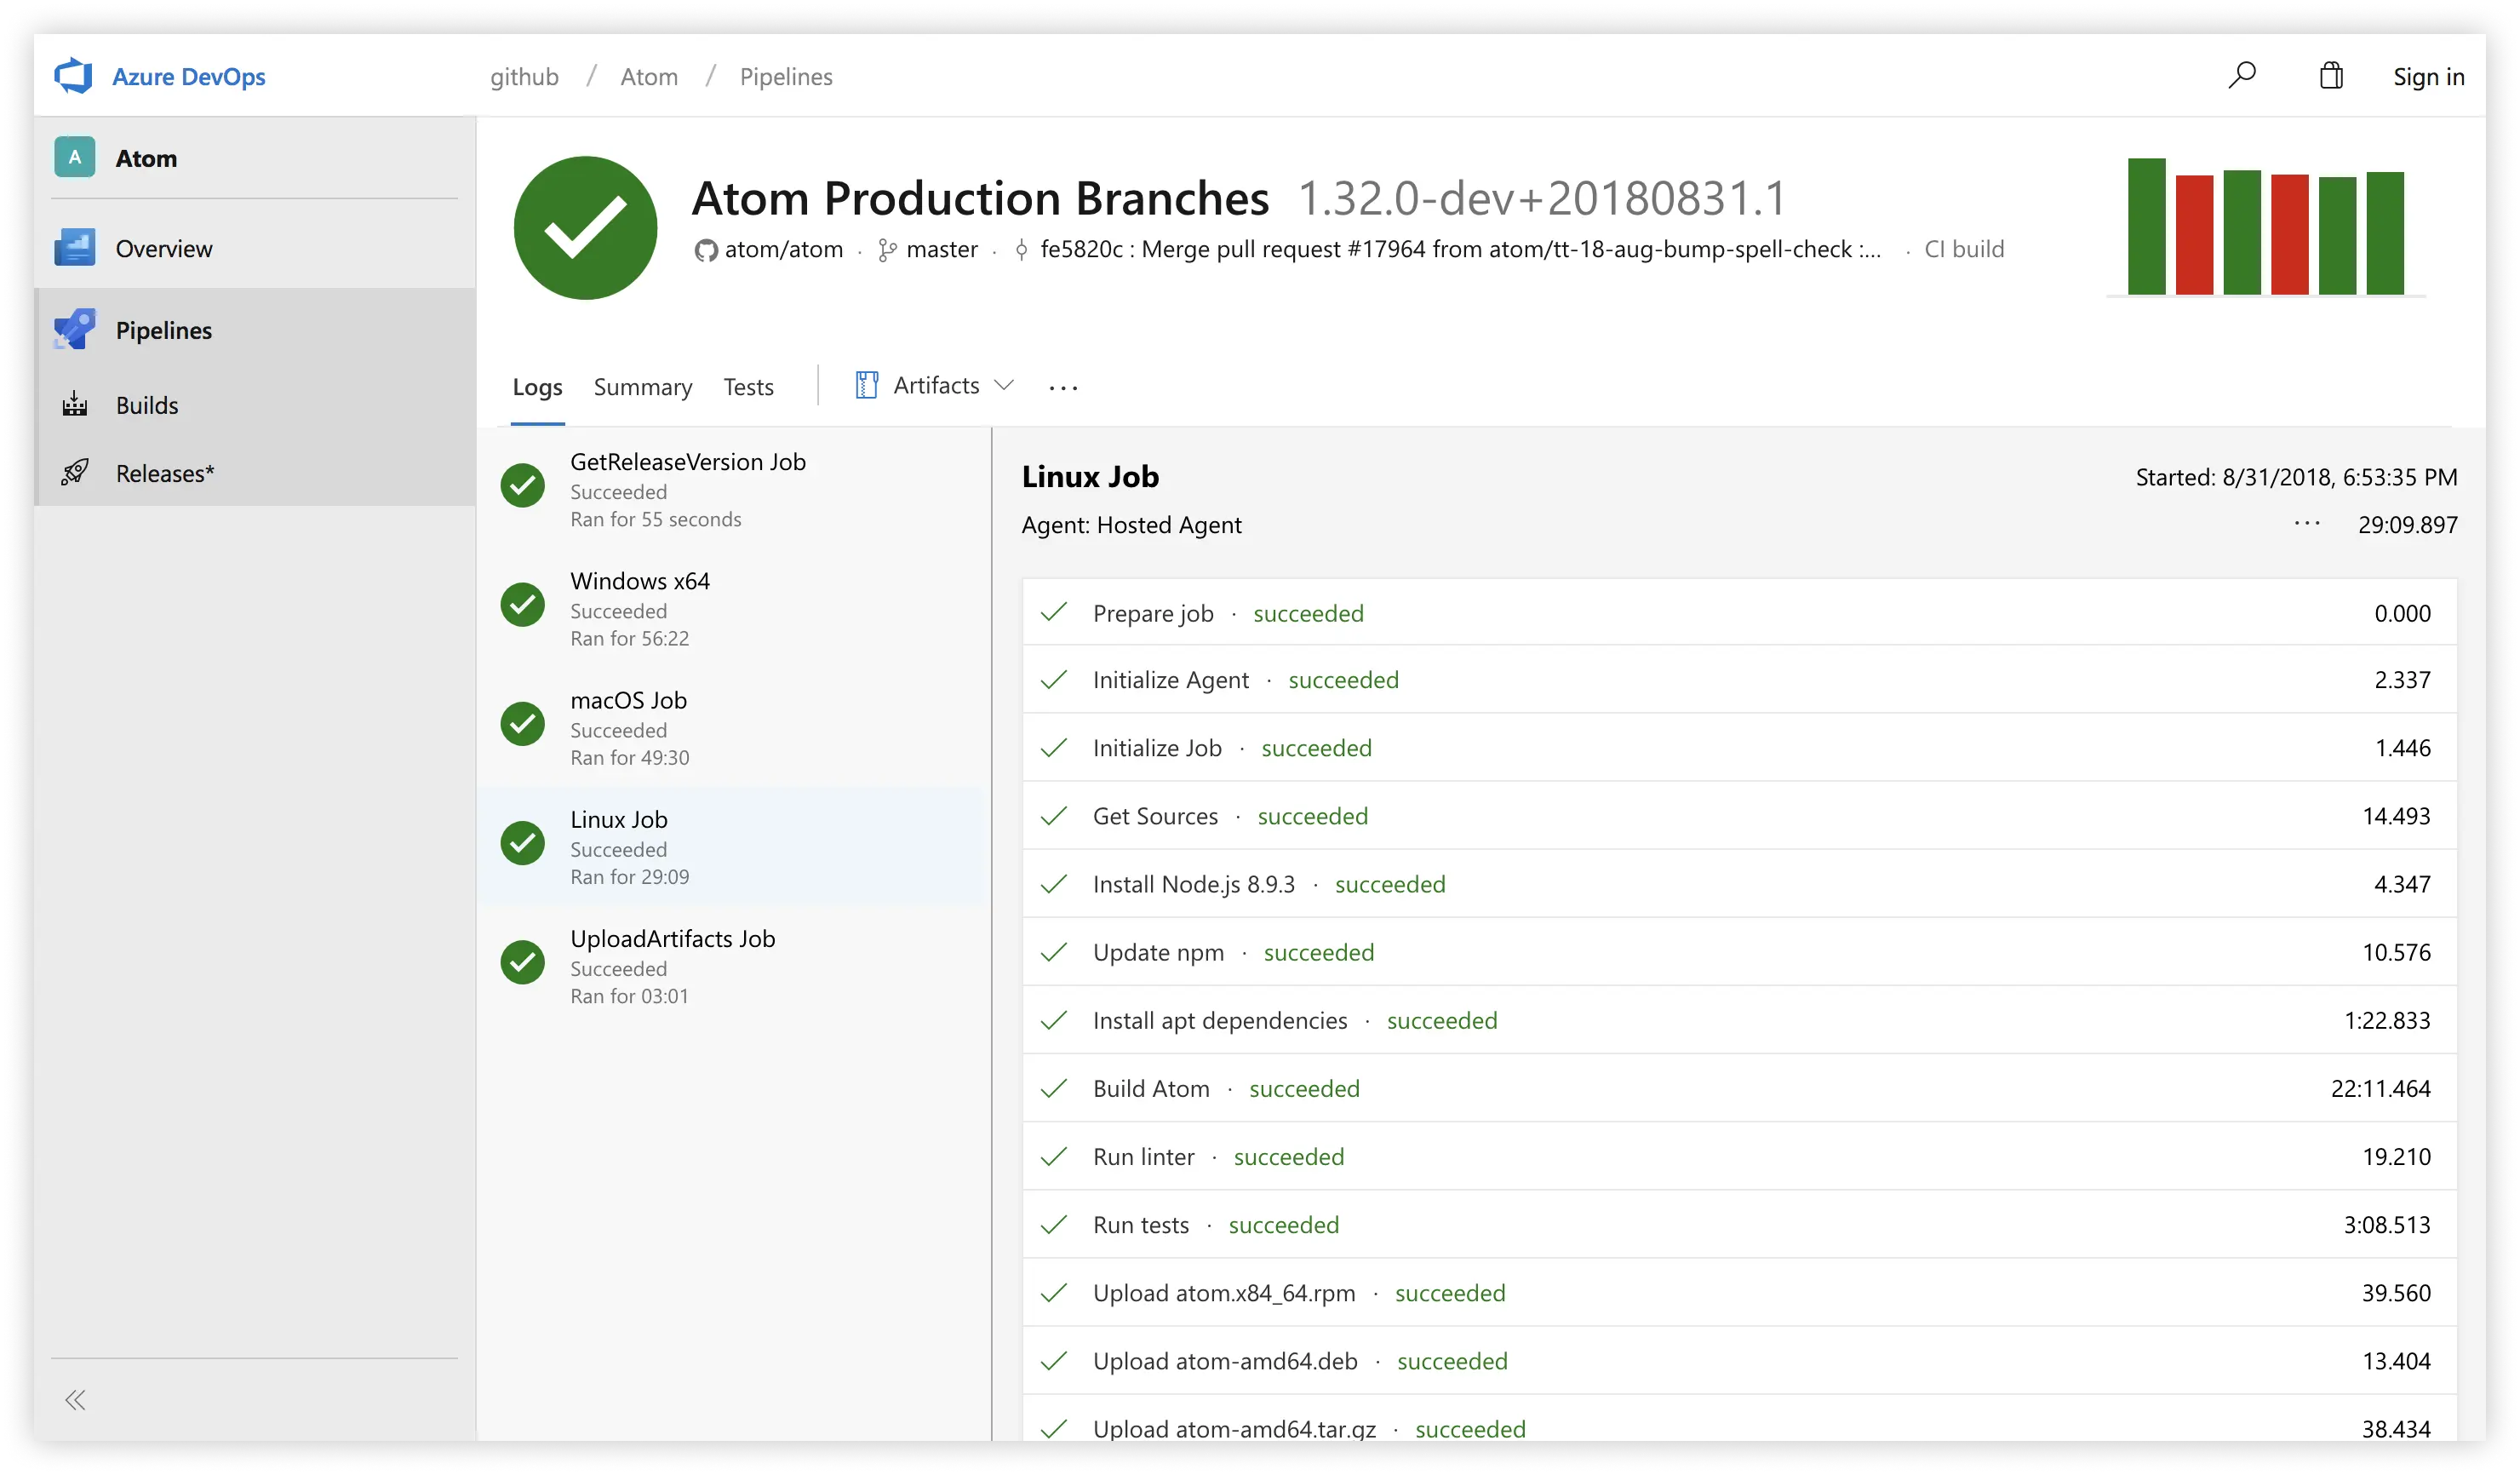Open the github breadcrumb link
This screenshot has height=1475, width=2520.
coord(524,77)
